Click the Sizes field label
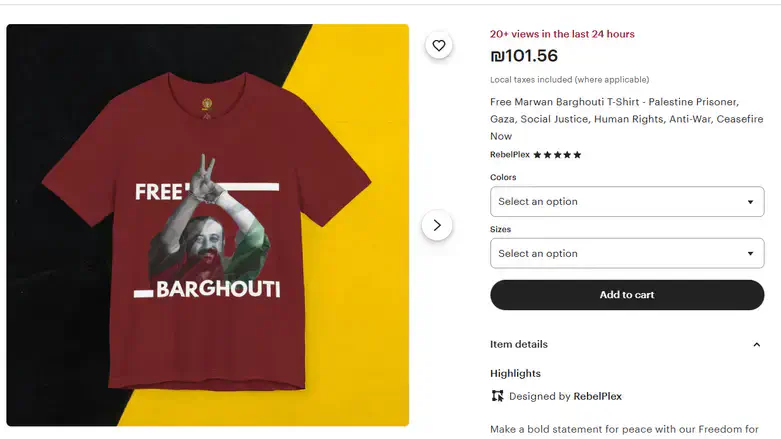Screen dimensions: 781x439 point(500,229)
